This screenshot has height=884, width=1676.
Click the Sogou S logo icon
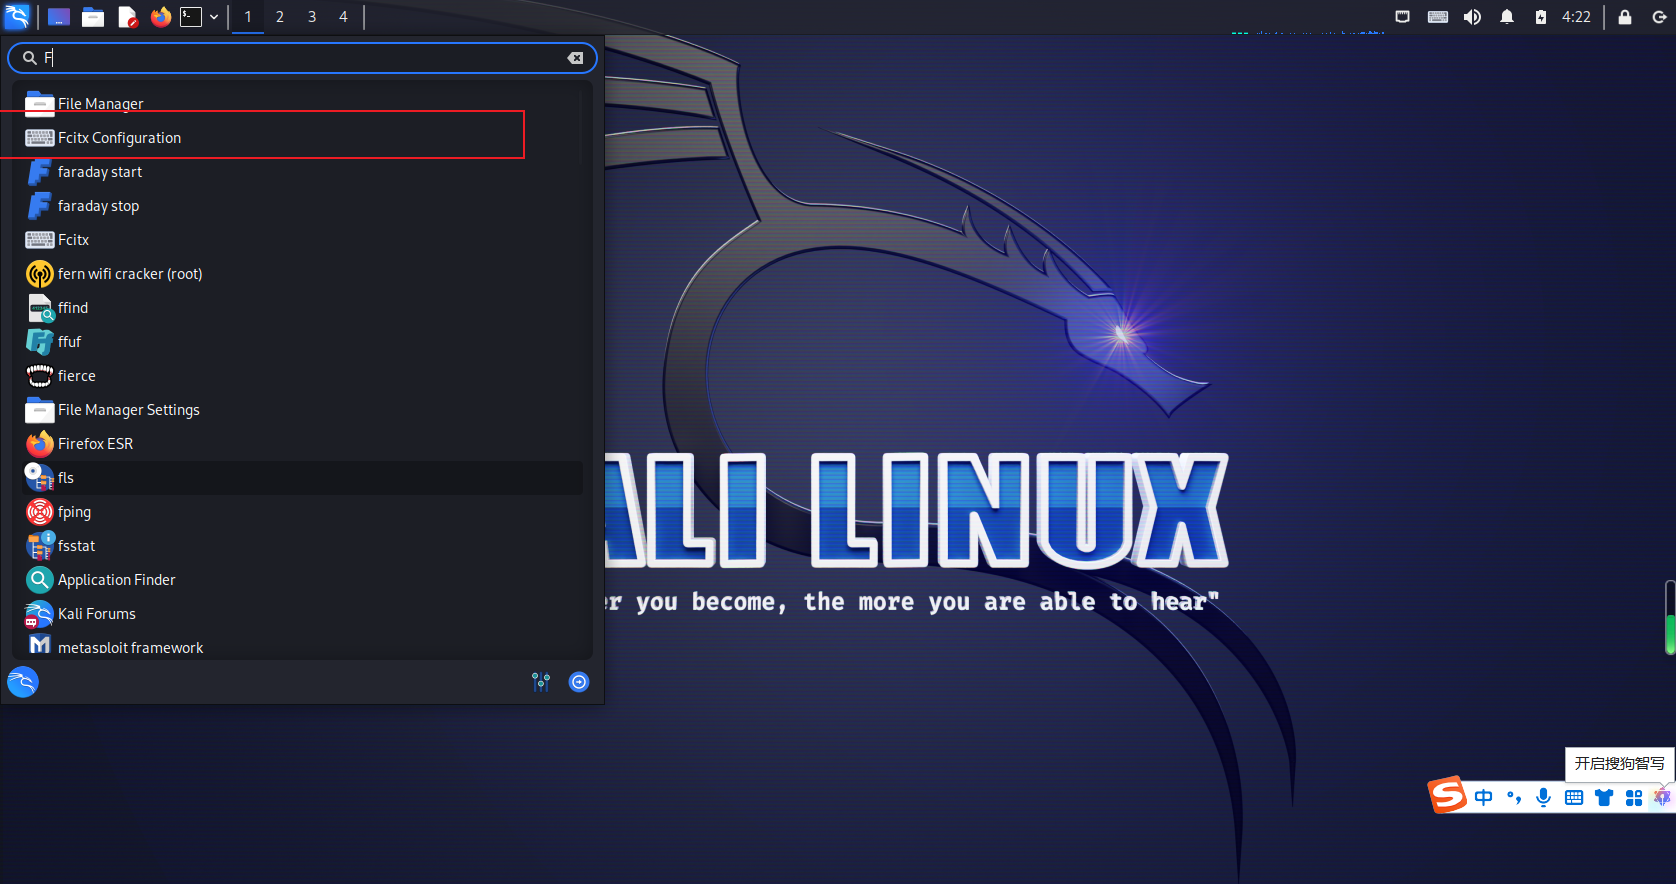(1447, 796)
